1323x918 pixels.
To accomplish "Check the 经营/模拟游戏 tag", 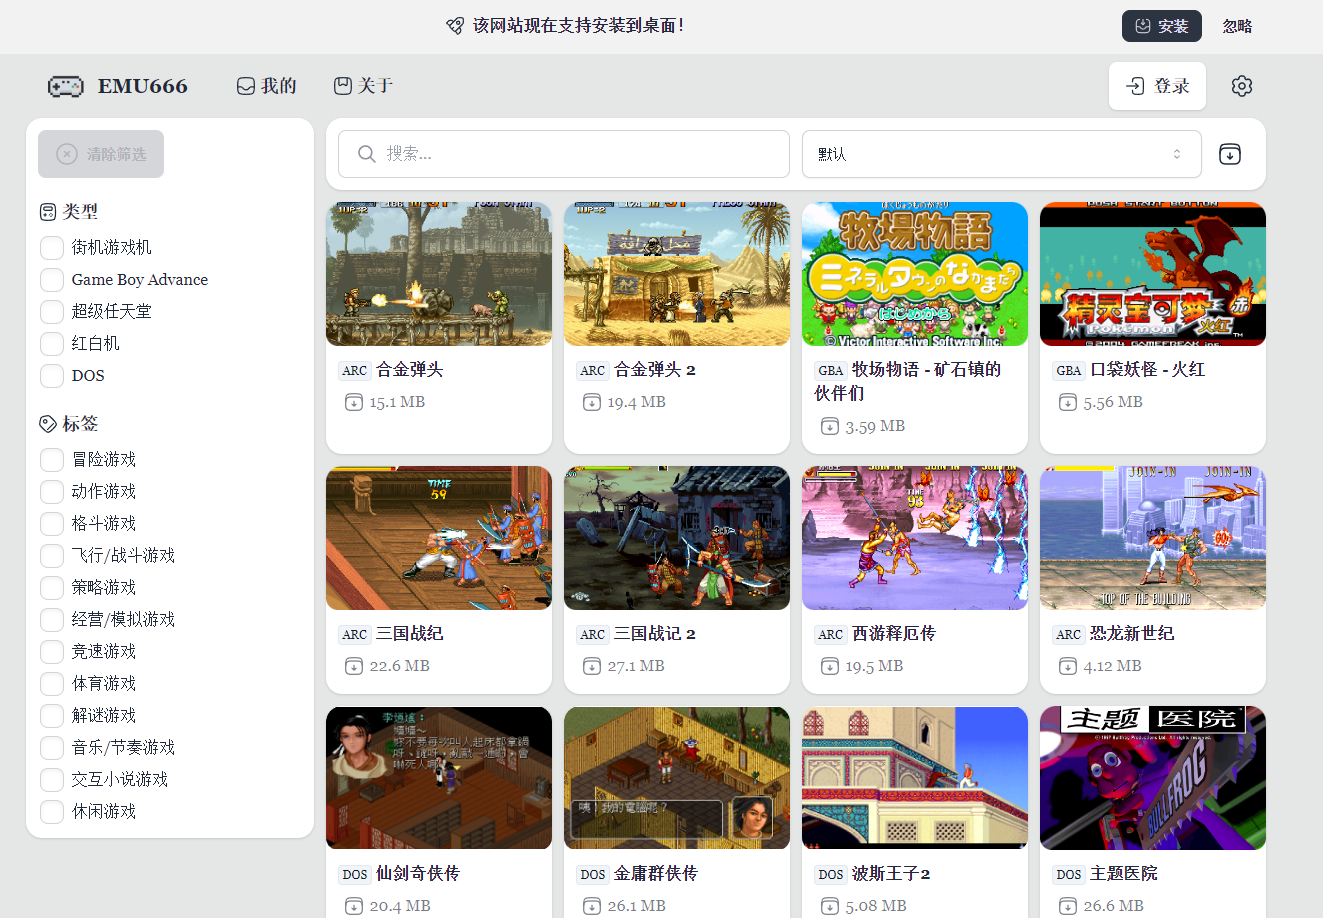I will coord(52,620).
